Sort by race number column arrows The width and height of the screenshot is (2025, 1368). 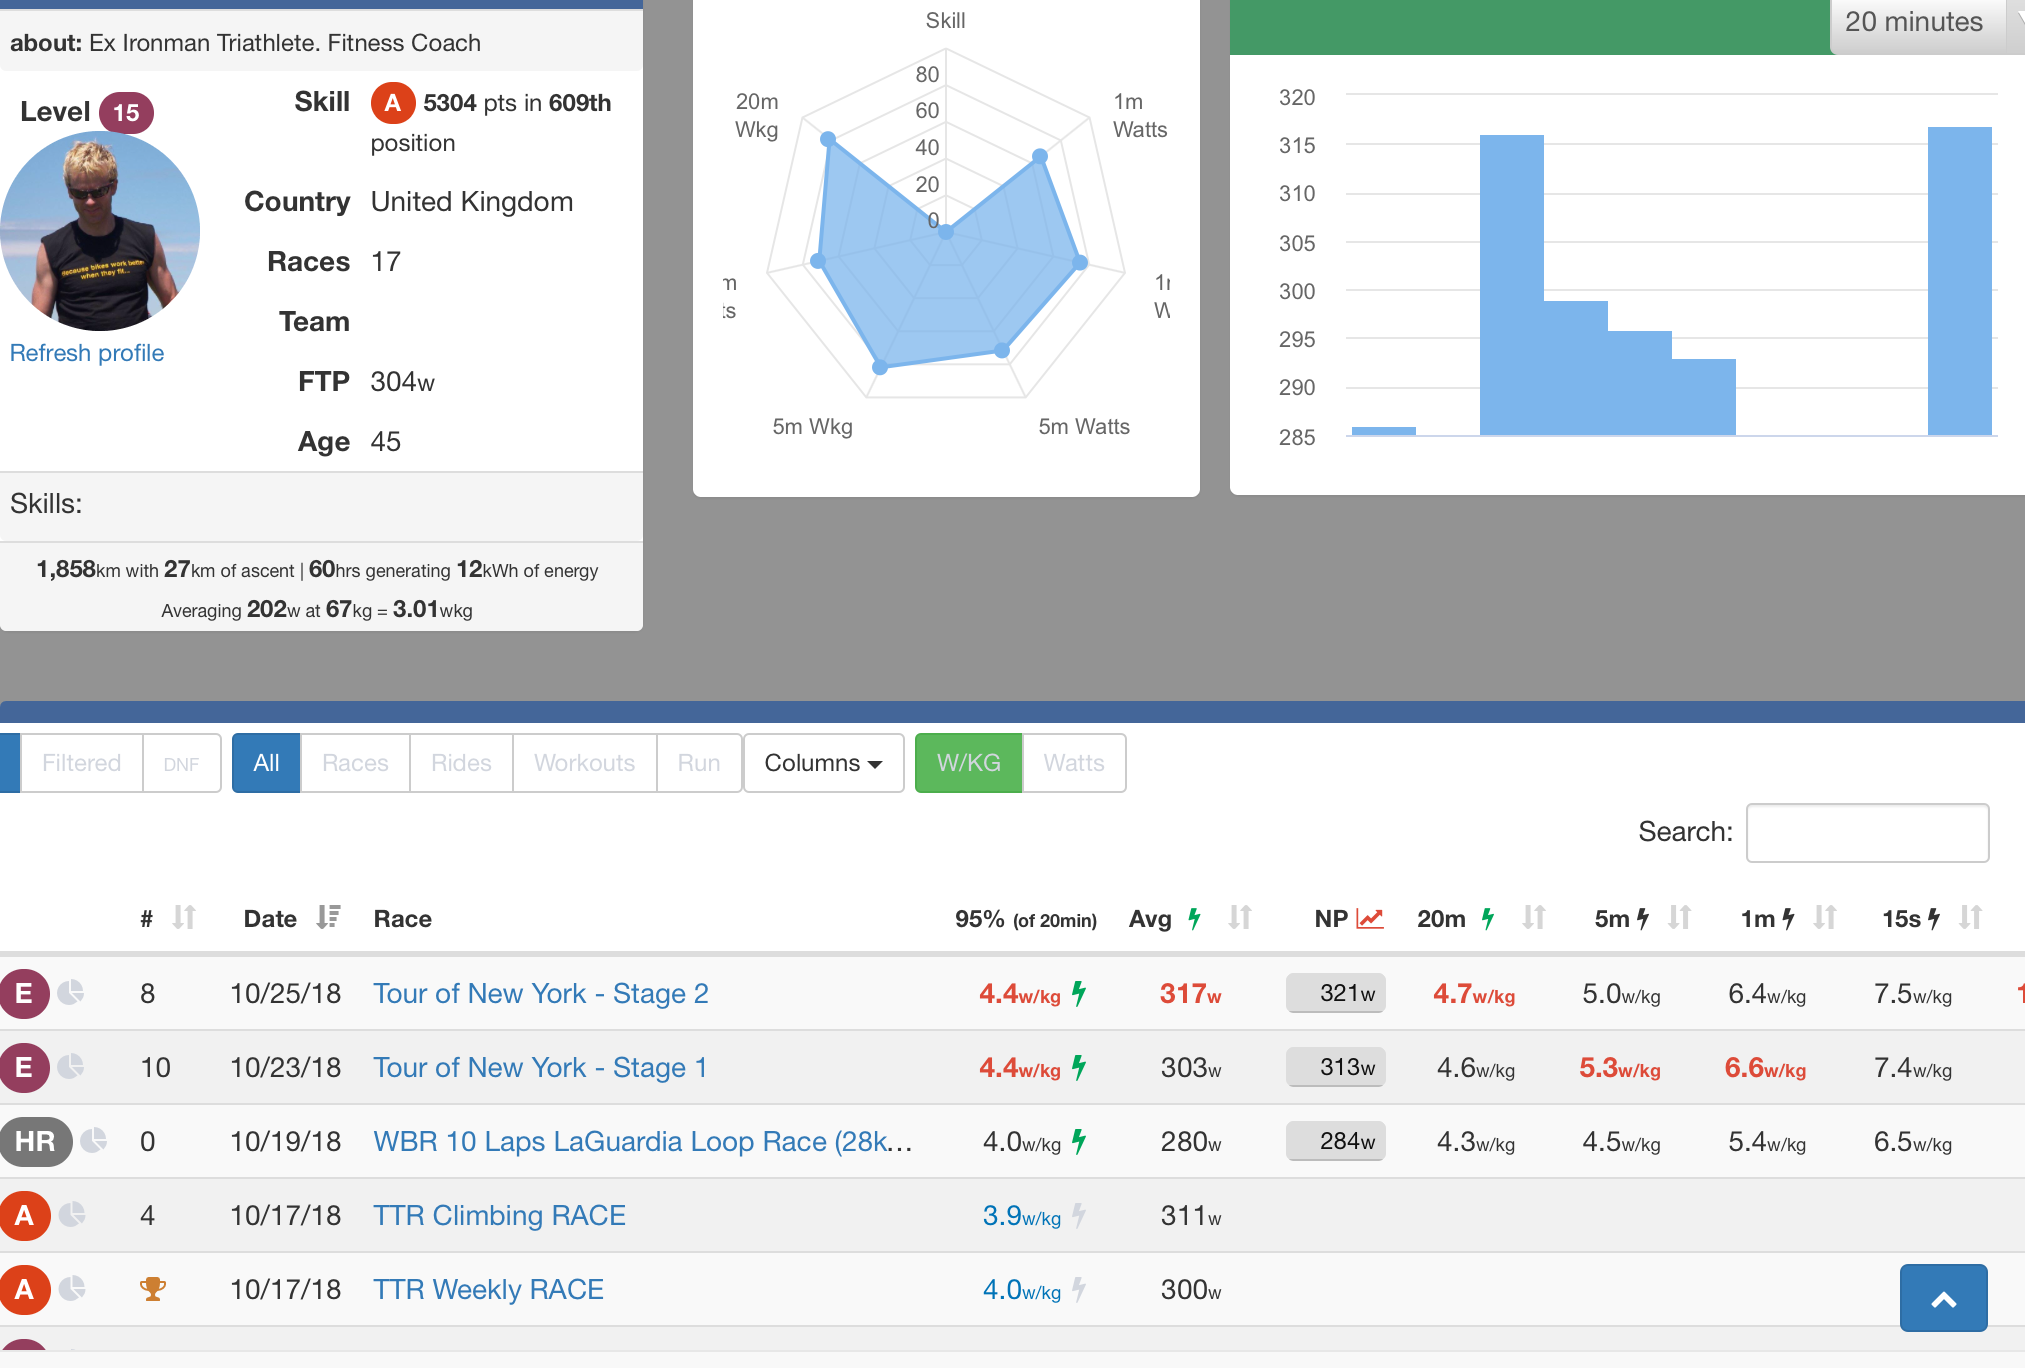coord(184,918)
